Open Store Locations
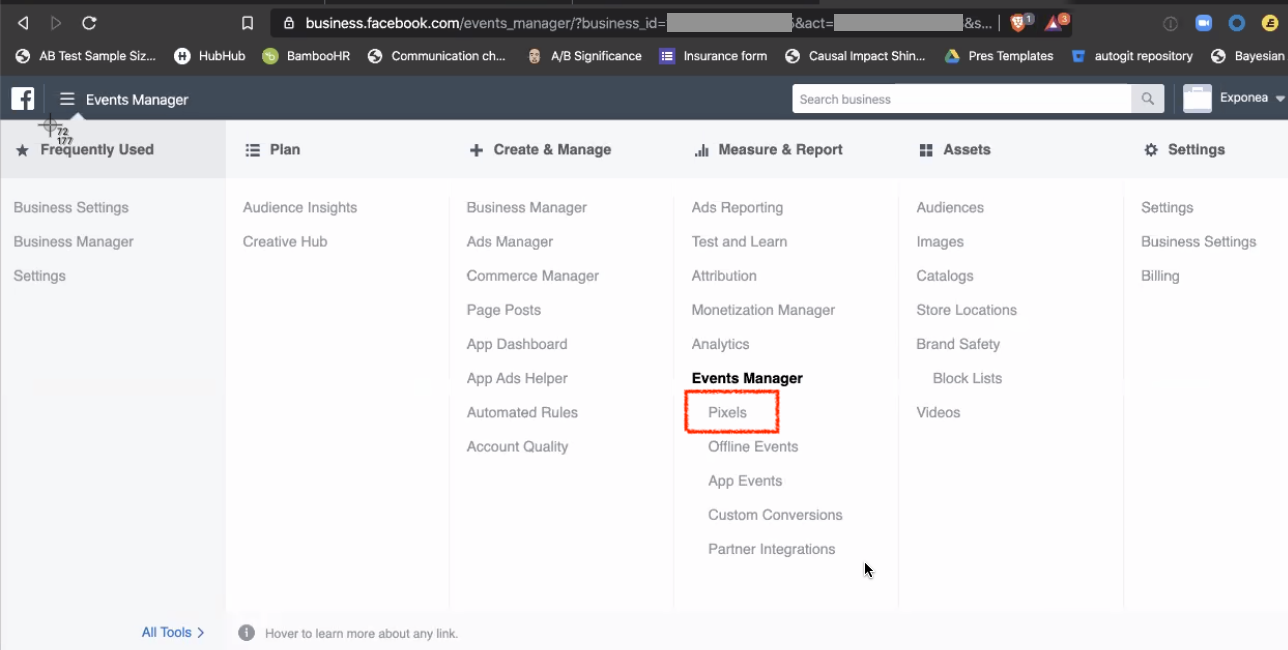 pyautogui.click(x=966, y=310)
